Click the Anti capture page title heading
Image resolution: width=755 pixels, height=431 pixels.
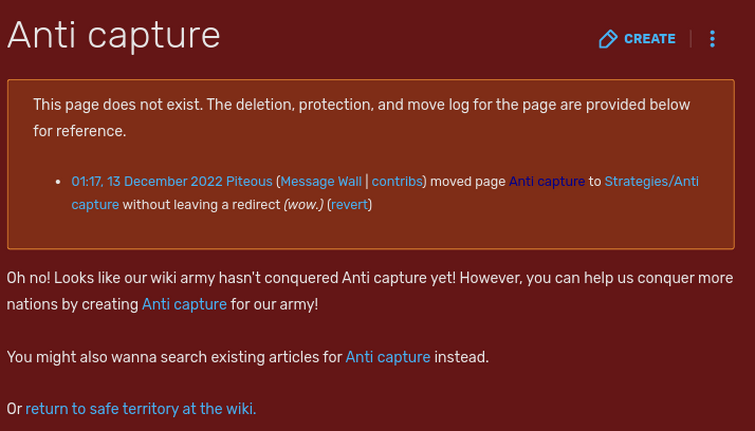114,35
